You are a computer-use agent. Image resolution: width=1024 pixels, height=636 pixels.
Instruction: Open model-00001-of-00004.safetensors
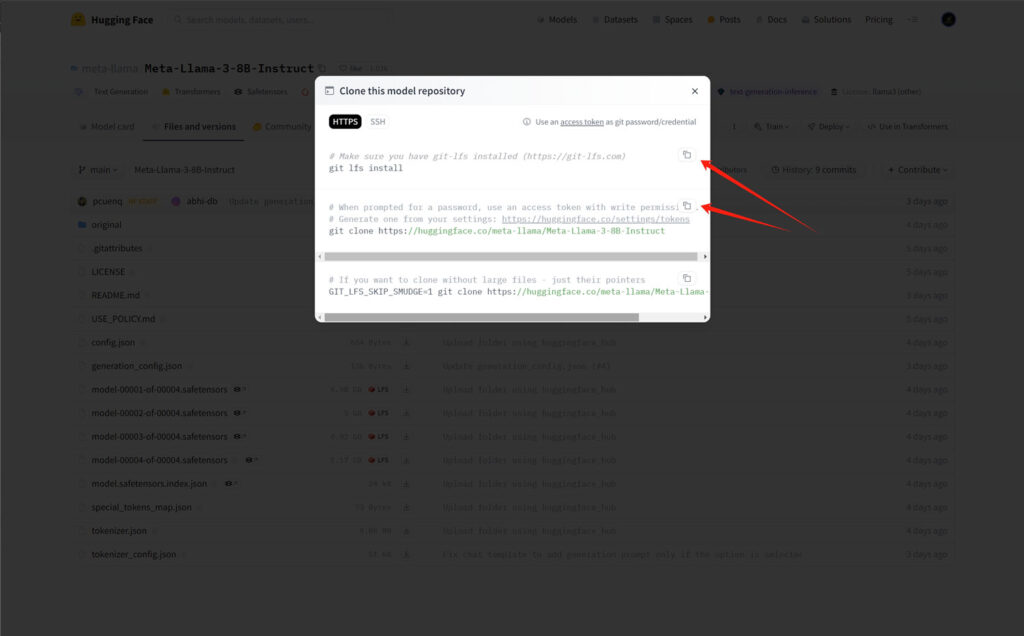tap(159, 389)
